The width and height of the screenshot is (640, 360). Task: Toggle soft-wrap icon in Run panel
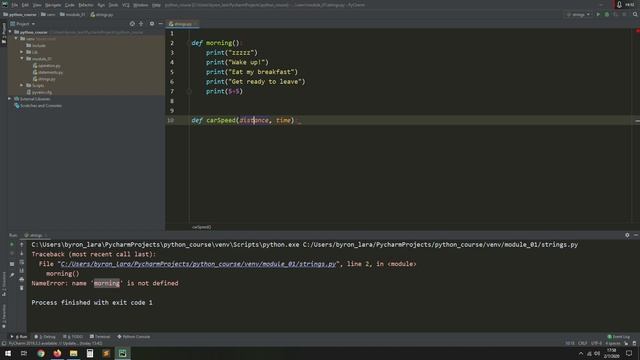[x=22, y=262]
